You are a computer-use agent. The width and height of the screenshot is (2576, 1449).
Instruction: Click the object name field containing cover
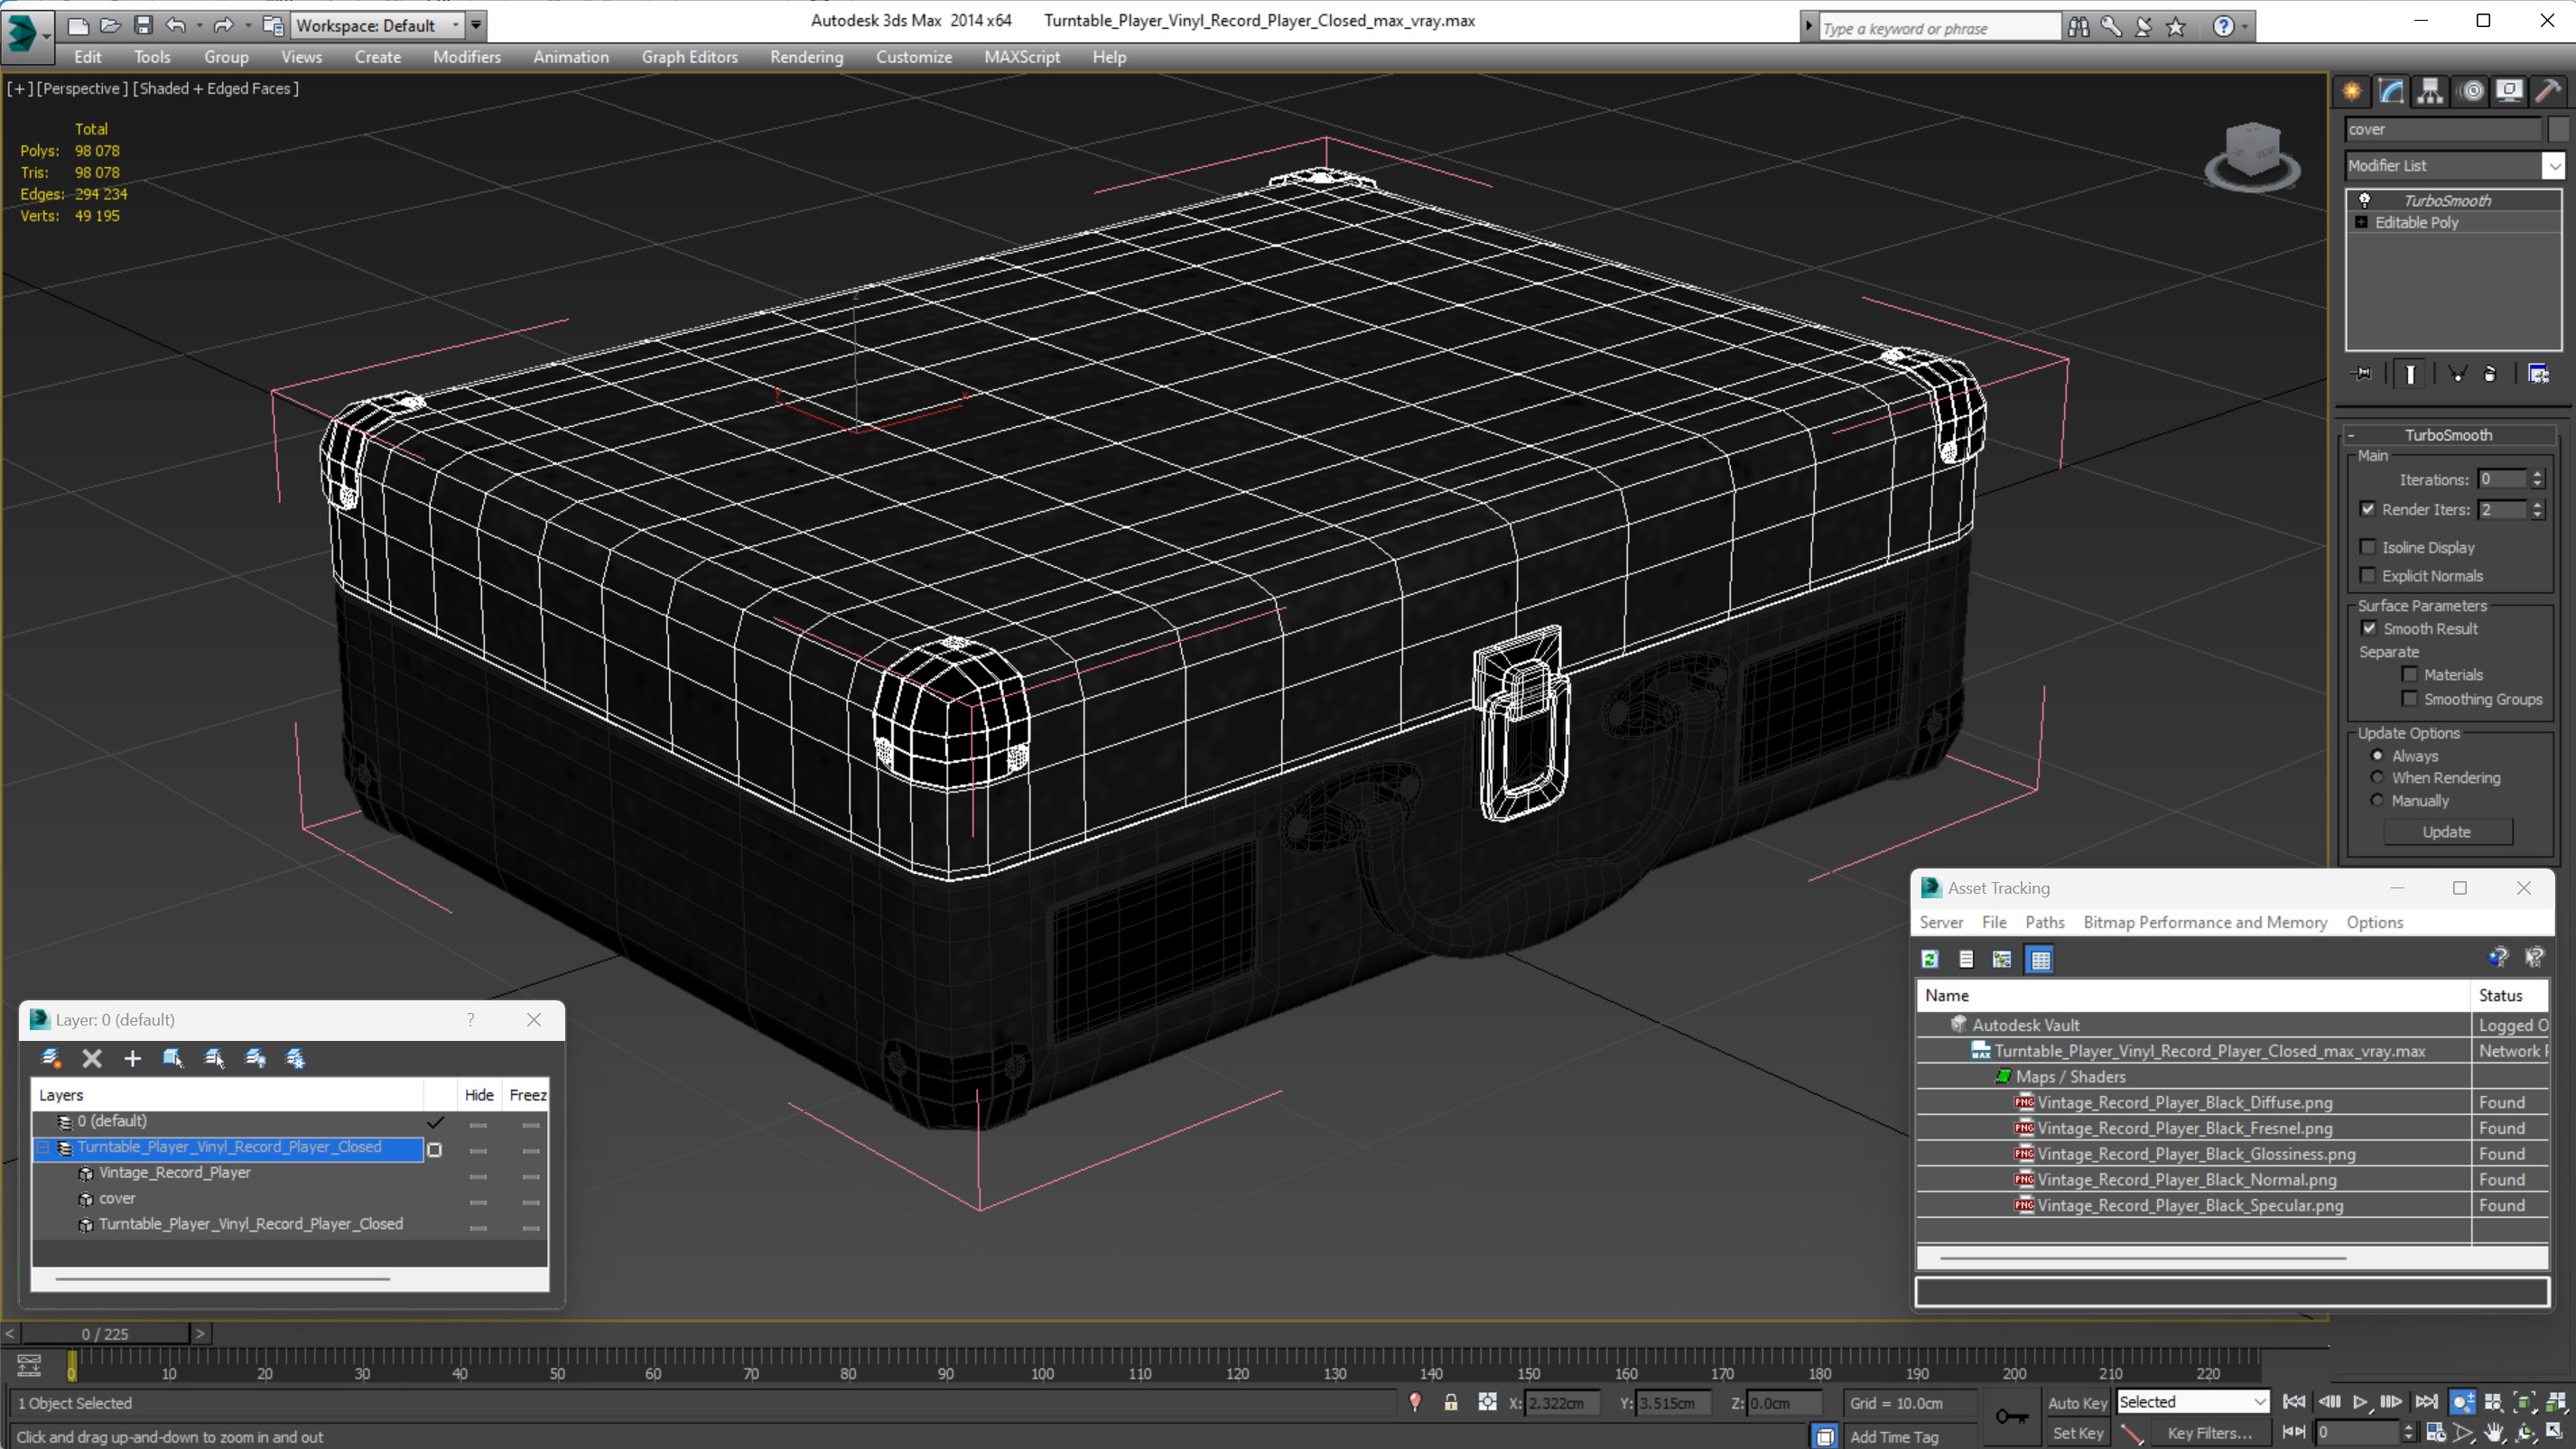(x=2443, y=129)
